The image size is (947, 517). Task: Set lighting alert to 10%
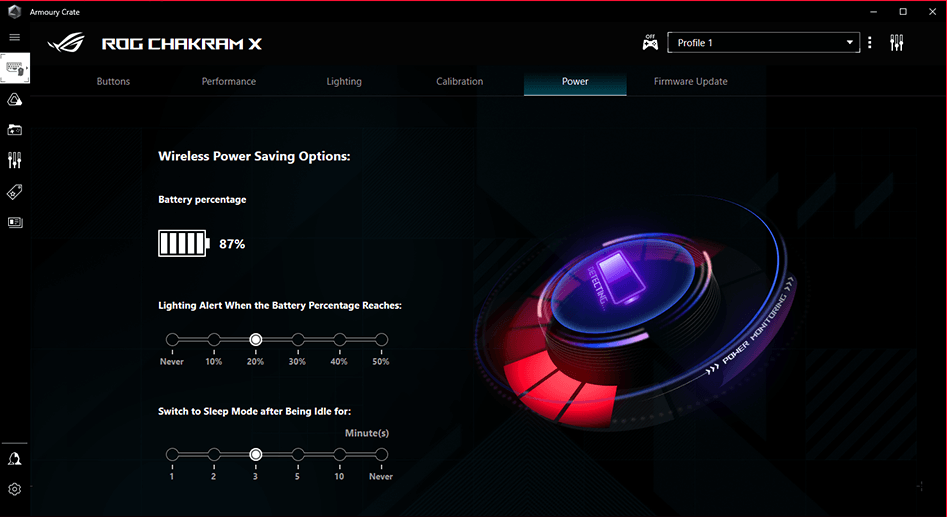pos(214,339)
